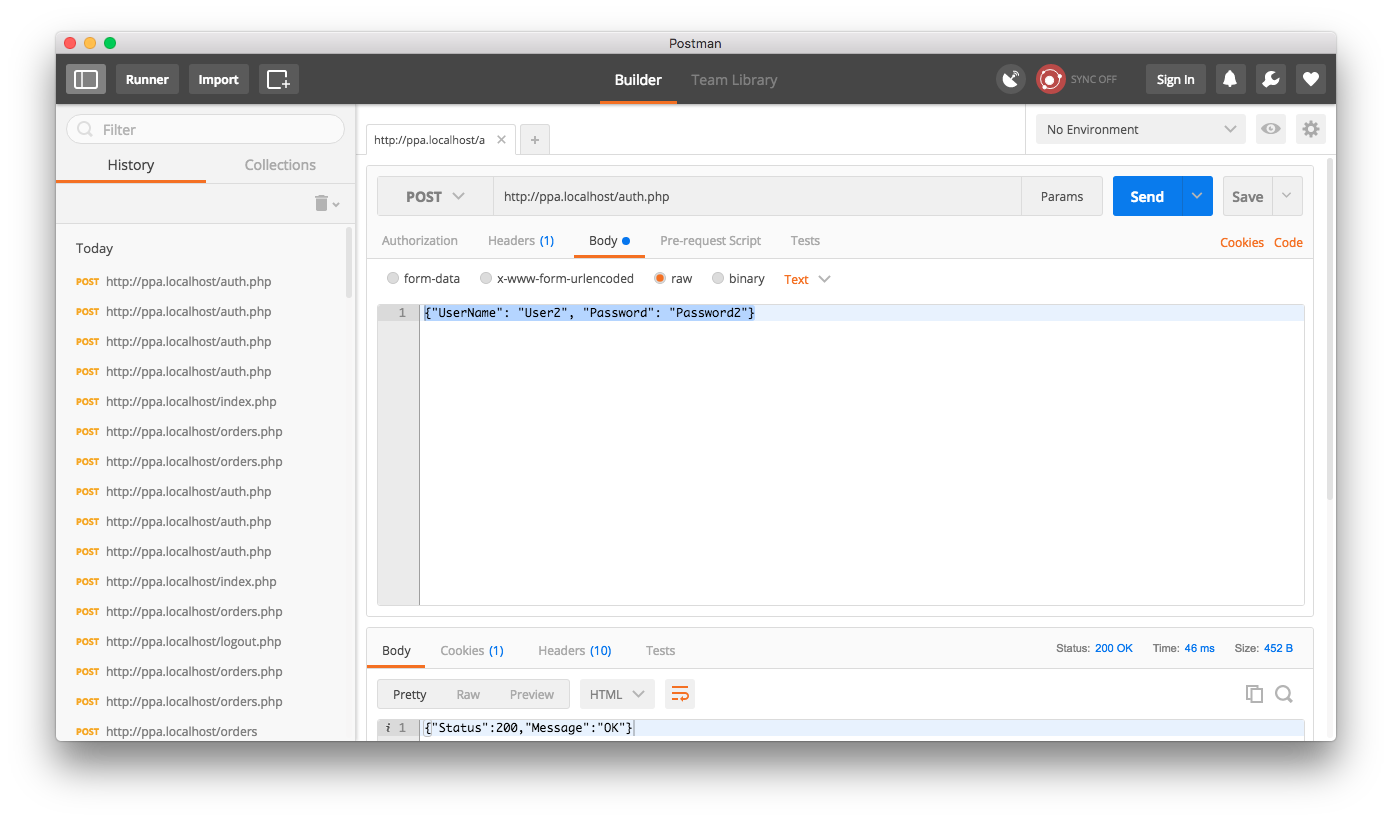
Task: Click the Import button
Action: pos(218,79)
